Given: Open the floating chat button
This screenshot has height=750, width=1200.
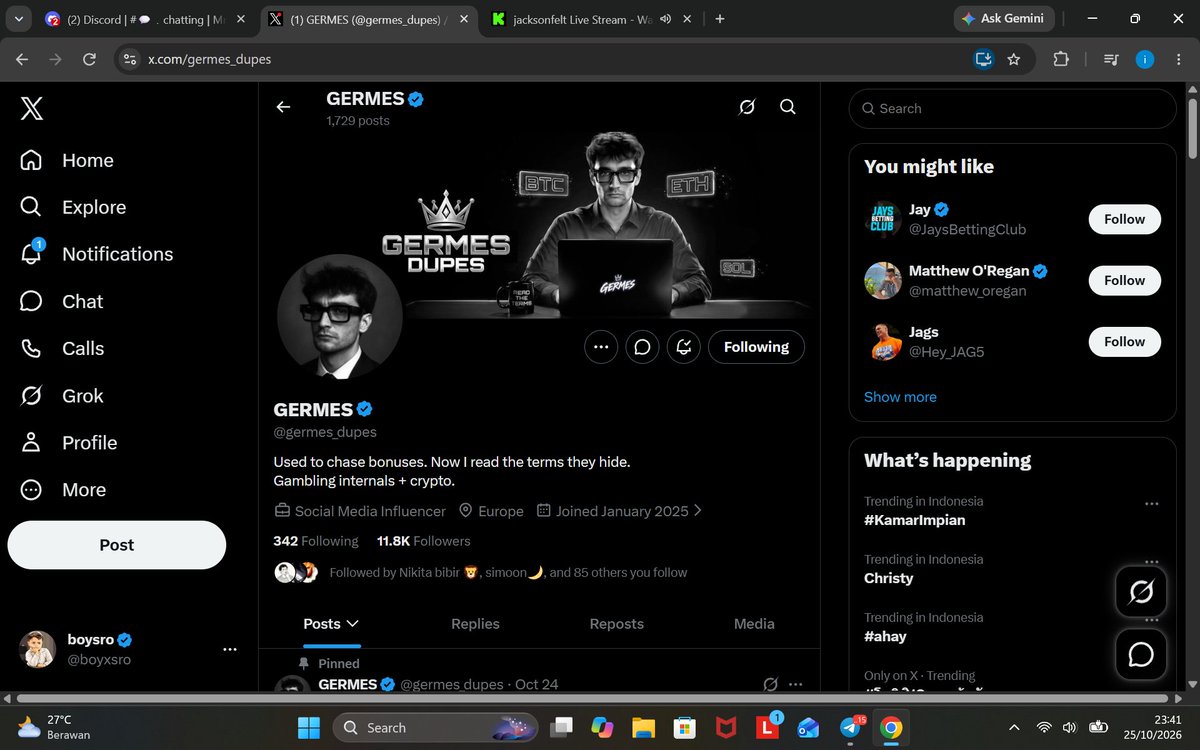Looking at the screenshot, I should 1141,655.
